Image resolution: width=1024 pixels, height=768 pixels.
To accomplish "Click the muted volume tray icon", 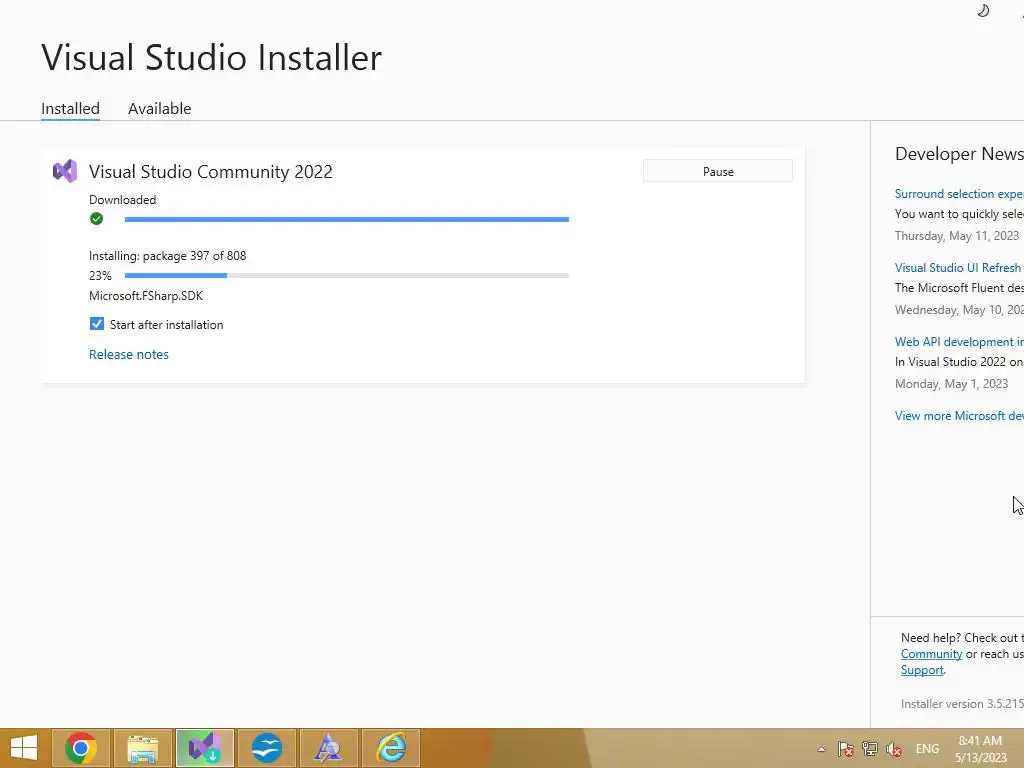I will pyautogui.click(x=894, y=749).
